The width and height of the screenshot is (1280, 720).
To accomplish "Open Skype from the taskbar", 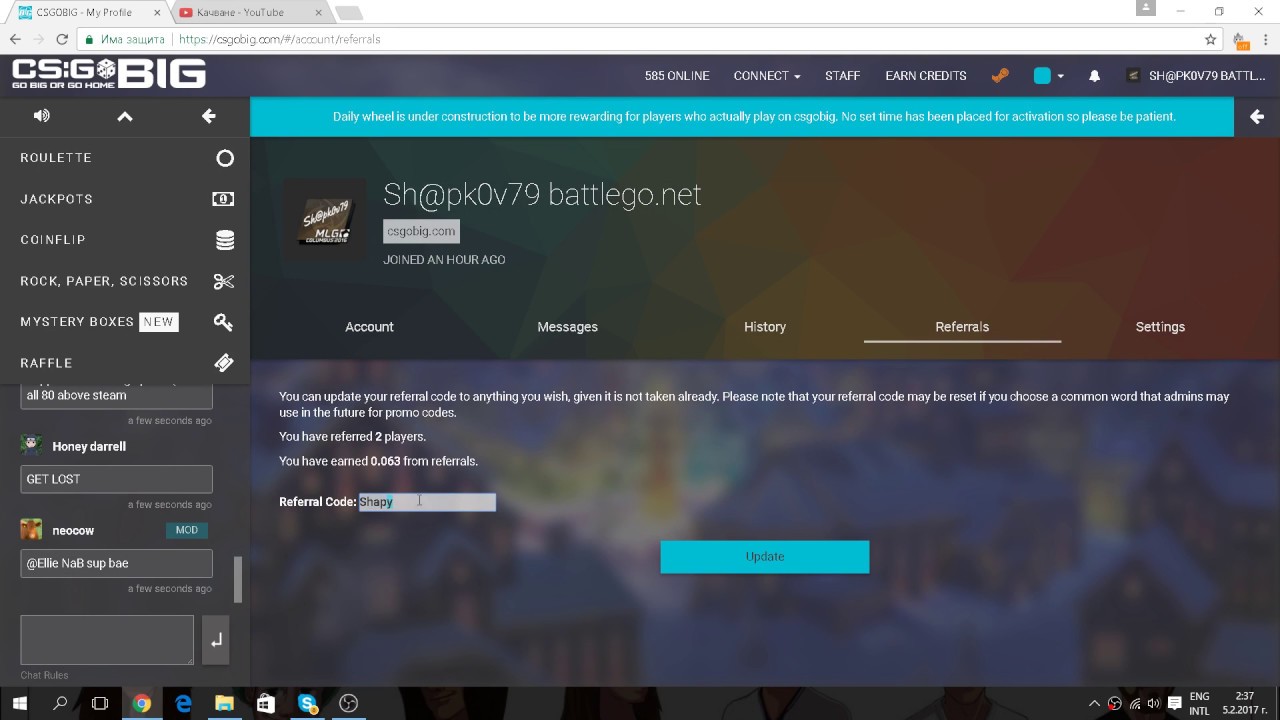I will [x=307, y=703].
